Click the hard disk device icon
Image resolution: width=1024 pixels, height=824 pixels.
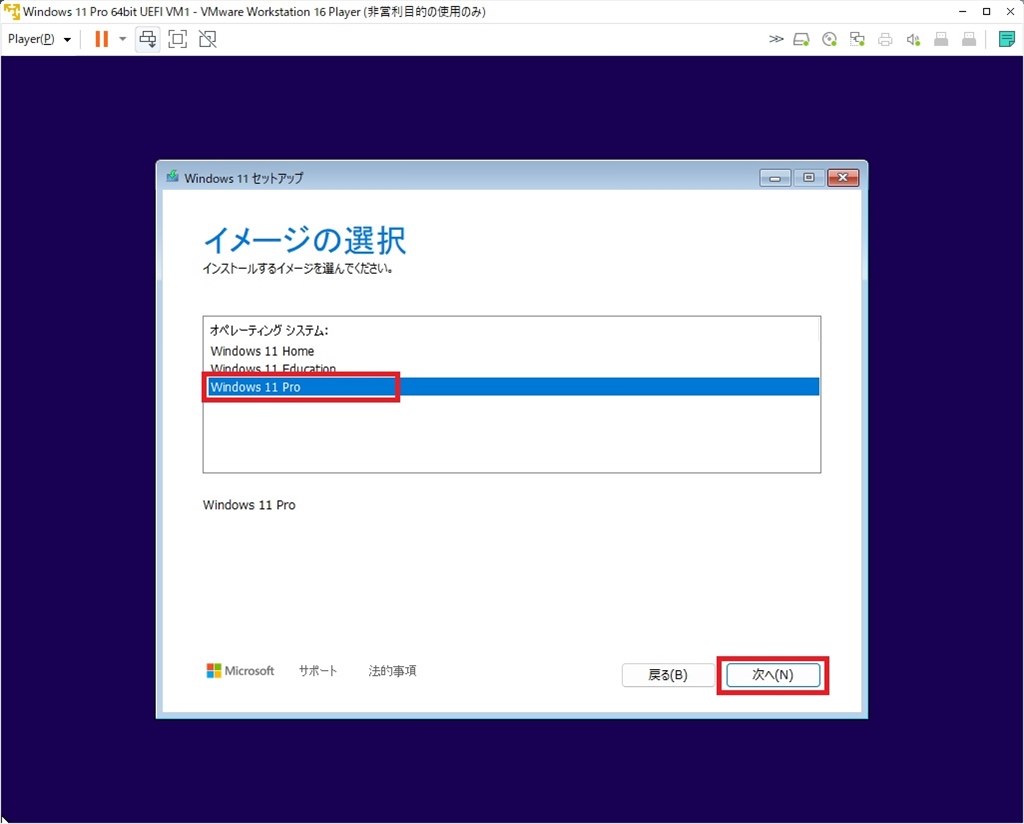[801, 40]
